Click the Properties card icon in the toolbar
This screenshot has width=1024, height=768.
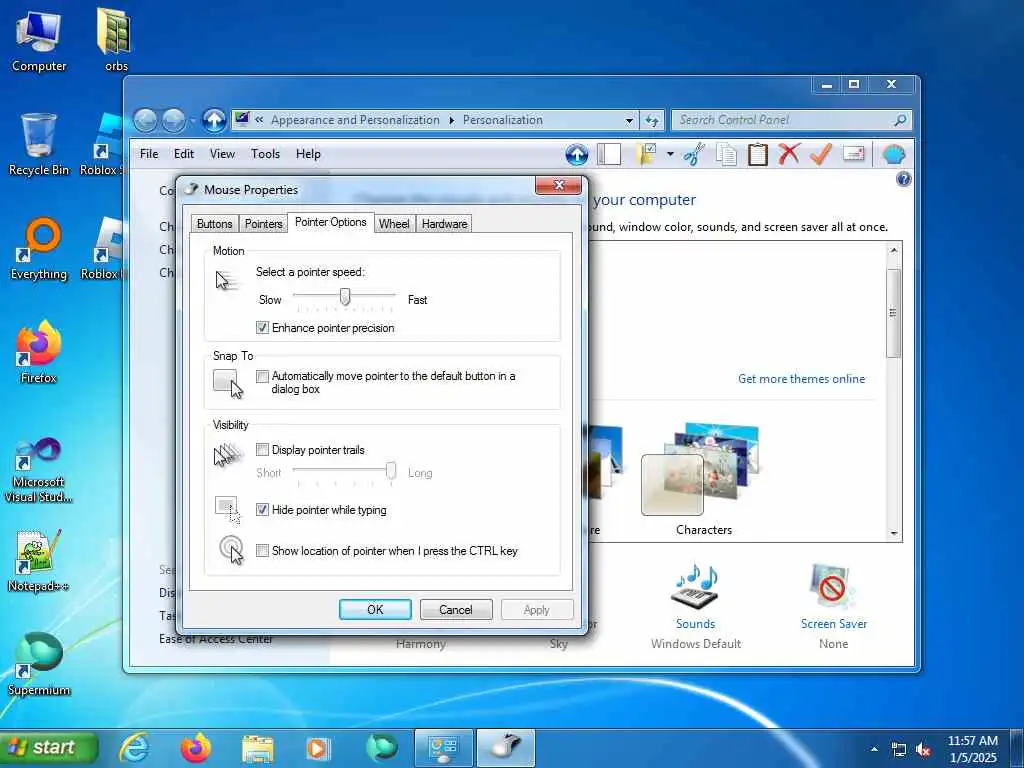[853, 154]
